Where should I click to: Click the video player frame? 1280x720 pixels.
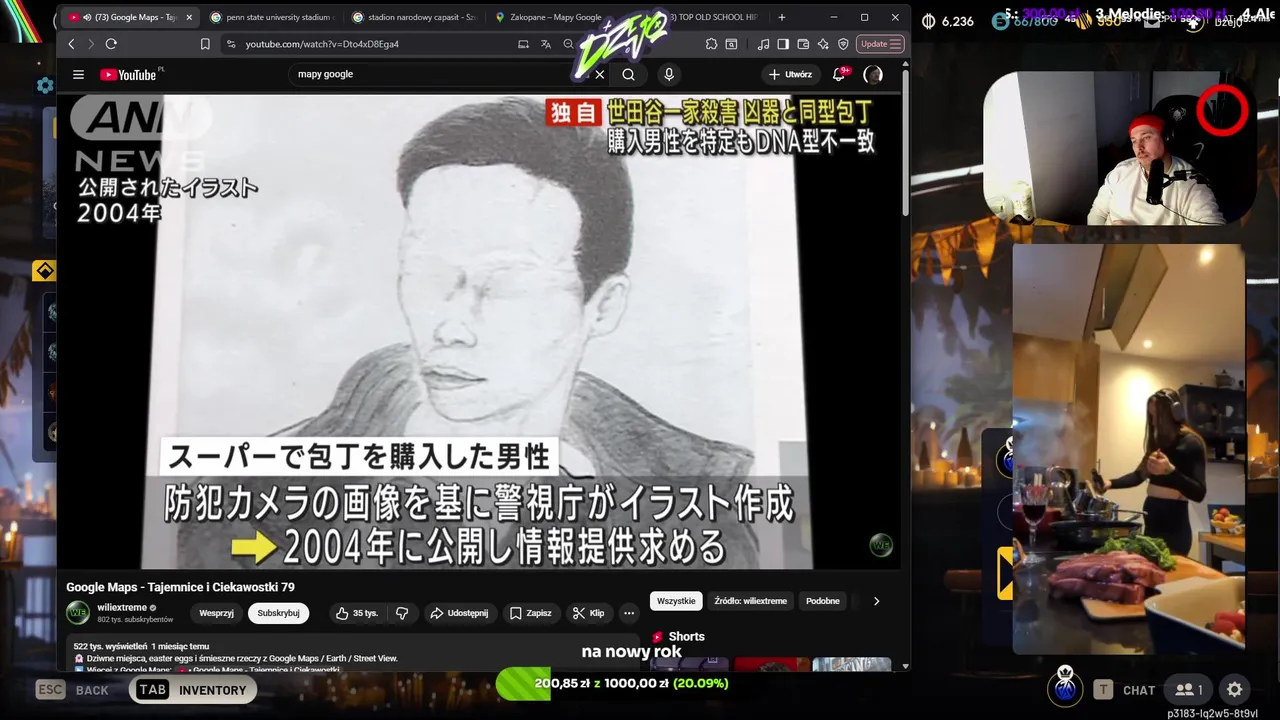[x=480, y=332]
